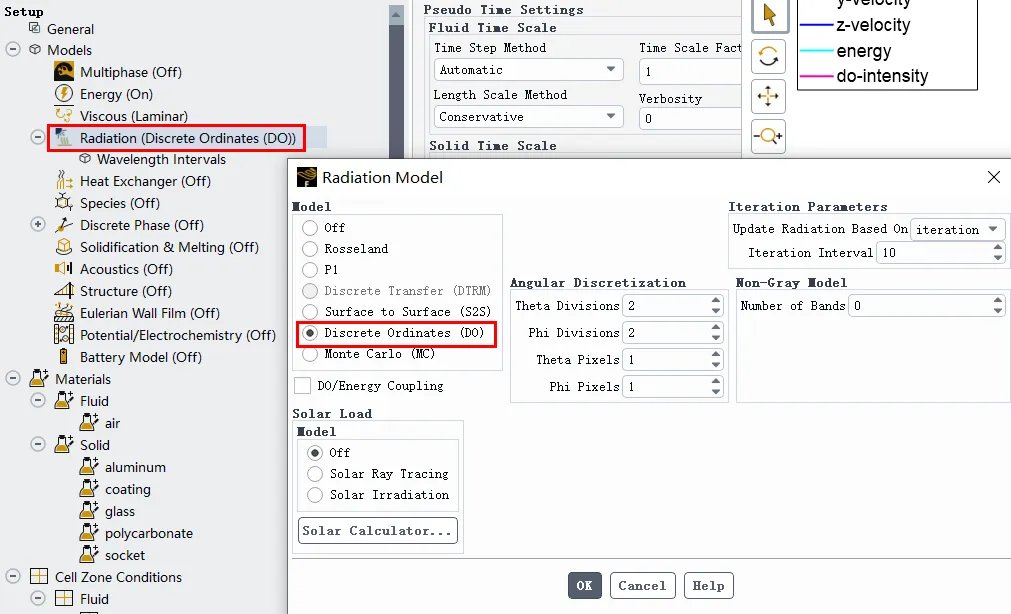Collapse the Materials tree node
The width and height of the screenshot is (1011, 614).
point(14,379)
